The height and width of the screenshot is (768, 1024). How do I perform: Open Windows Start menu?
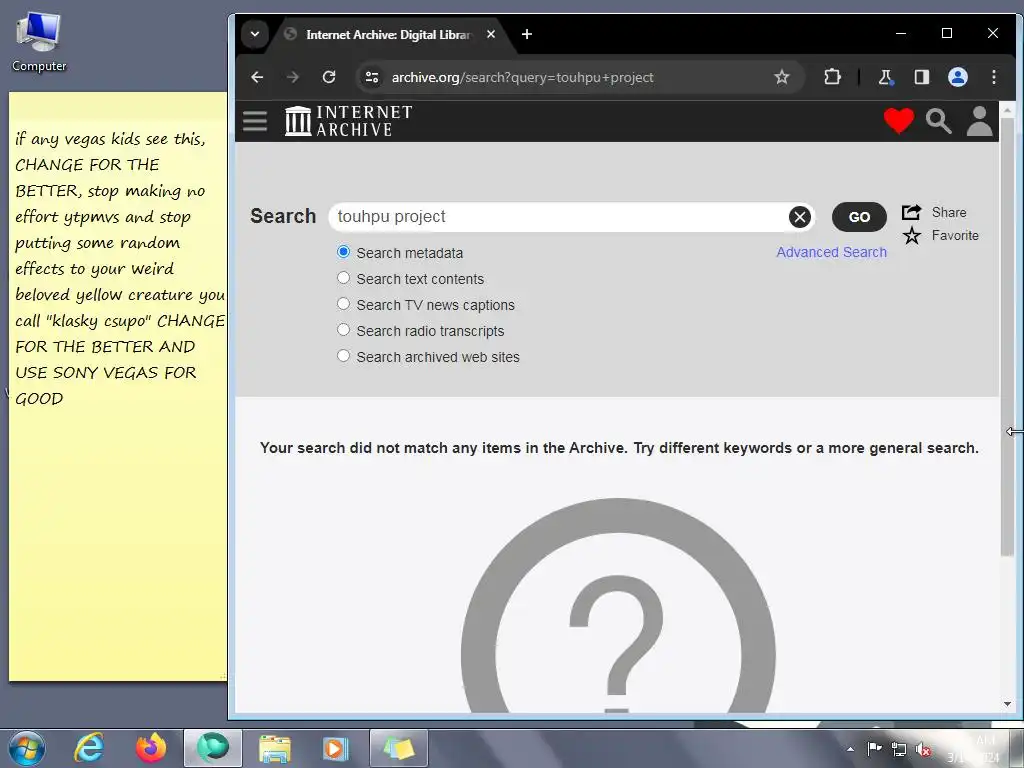tap(27, 748)
